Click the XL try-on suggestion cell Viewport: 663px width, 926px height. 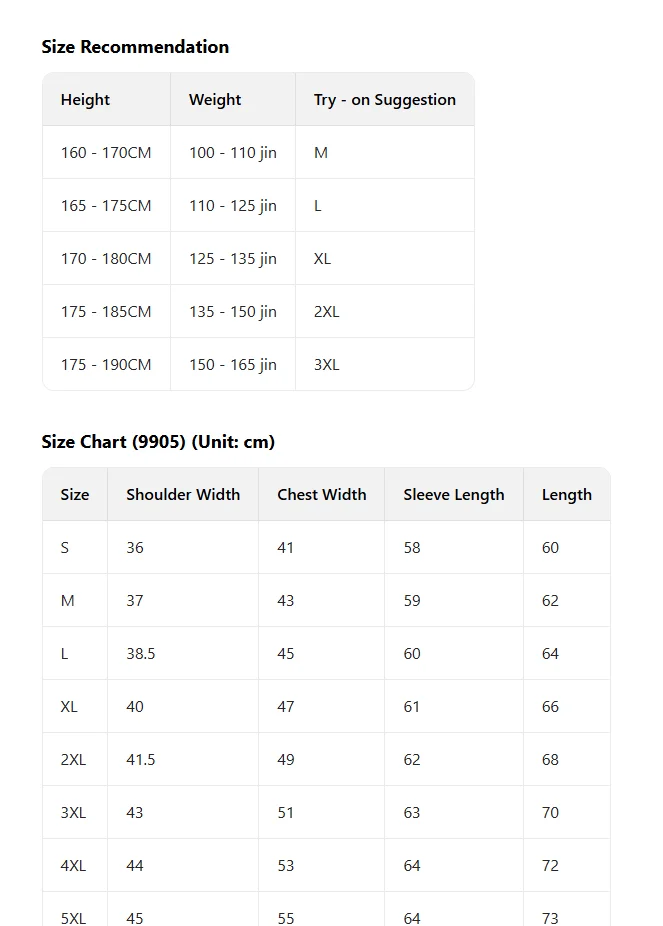[385, 259]
